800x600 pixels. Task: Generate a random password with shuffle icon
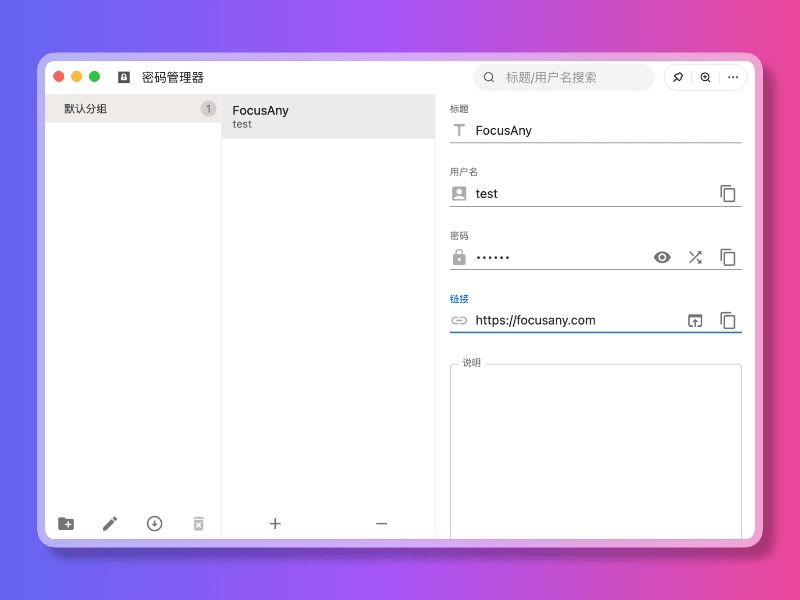[695, 257]
